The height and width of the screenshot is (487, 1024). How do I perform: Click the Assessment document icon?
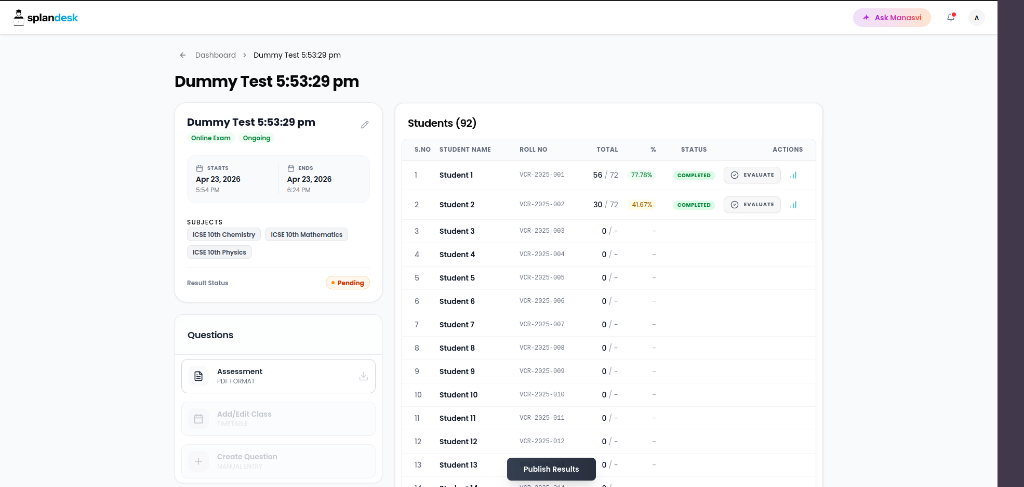pos(199,376)
